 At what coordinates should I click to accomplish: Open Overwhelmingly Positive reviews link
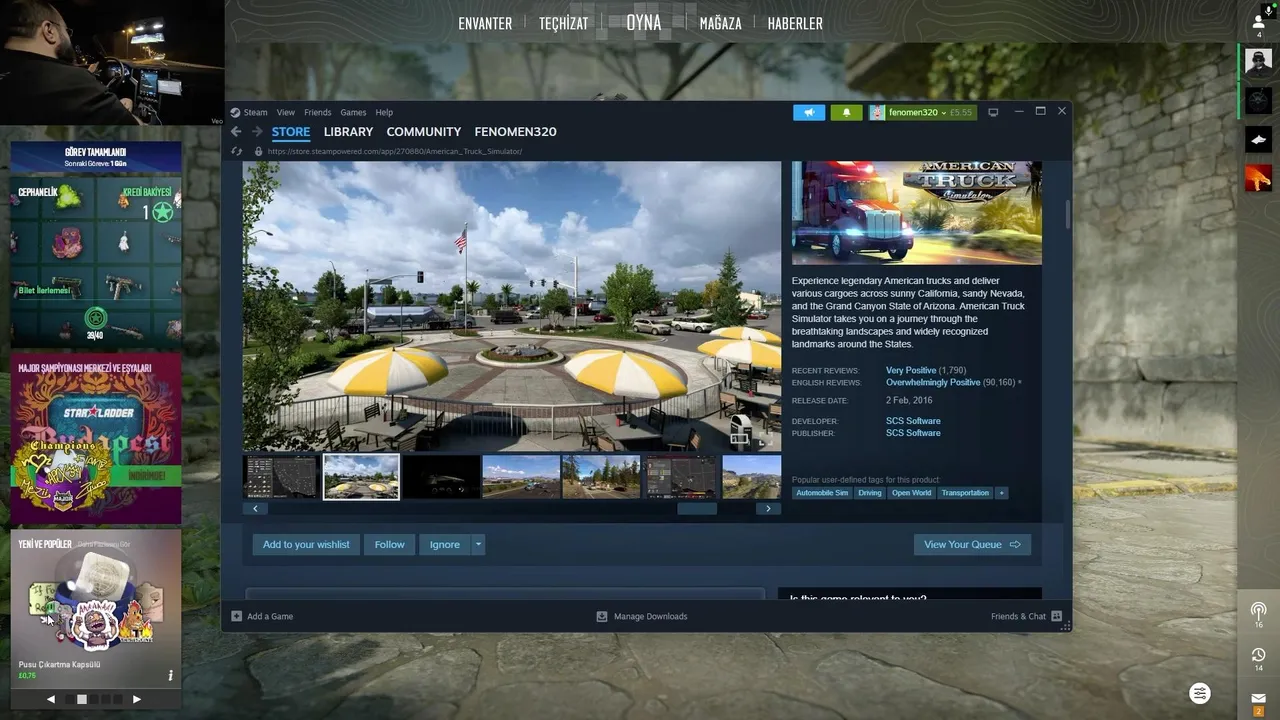pos(933,383)
